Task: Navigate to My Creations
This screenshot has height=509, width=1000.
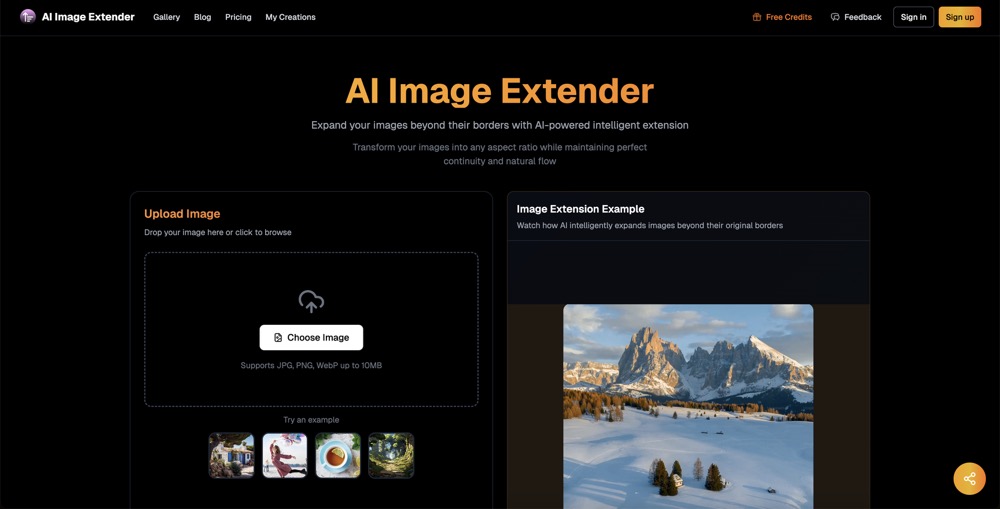Action: [x=290, y=17]
